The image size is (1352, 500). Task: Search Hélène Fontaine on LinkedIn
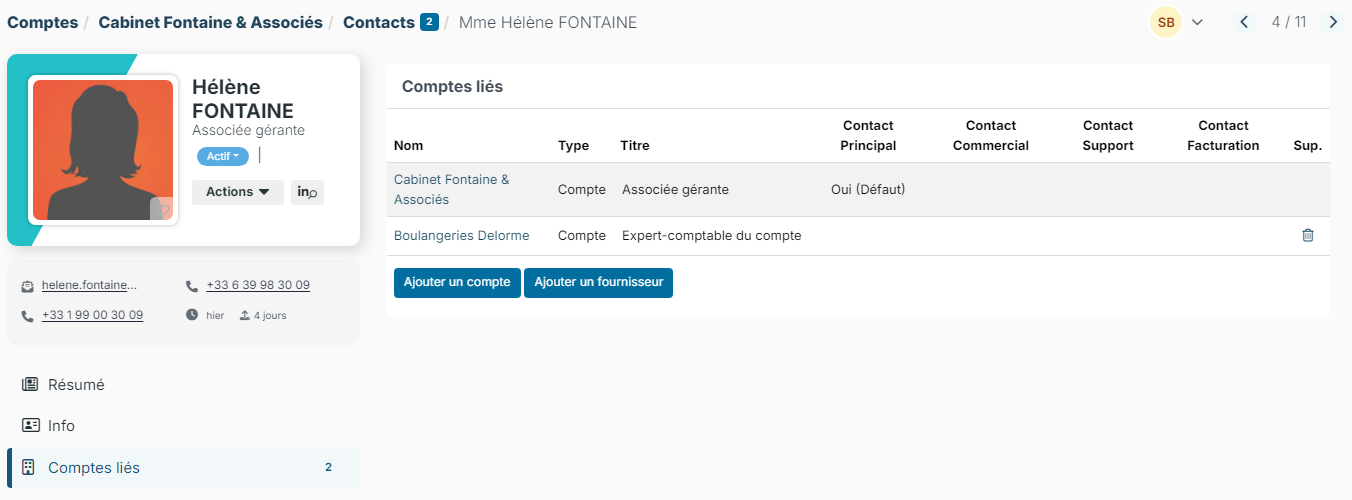[307, 192]
